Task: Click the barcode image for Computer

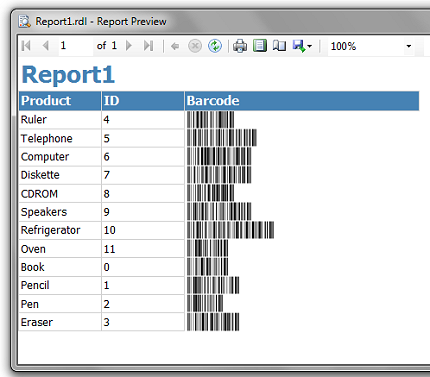Action: (x=219, y=156)
